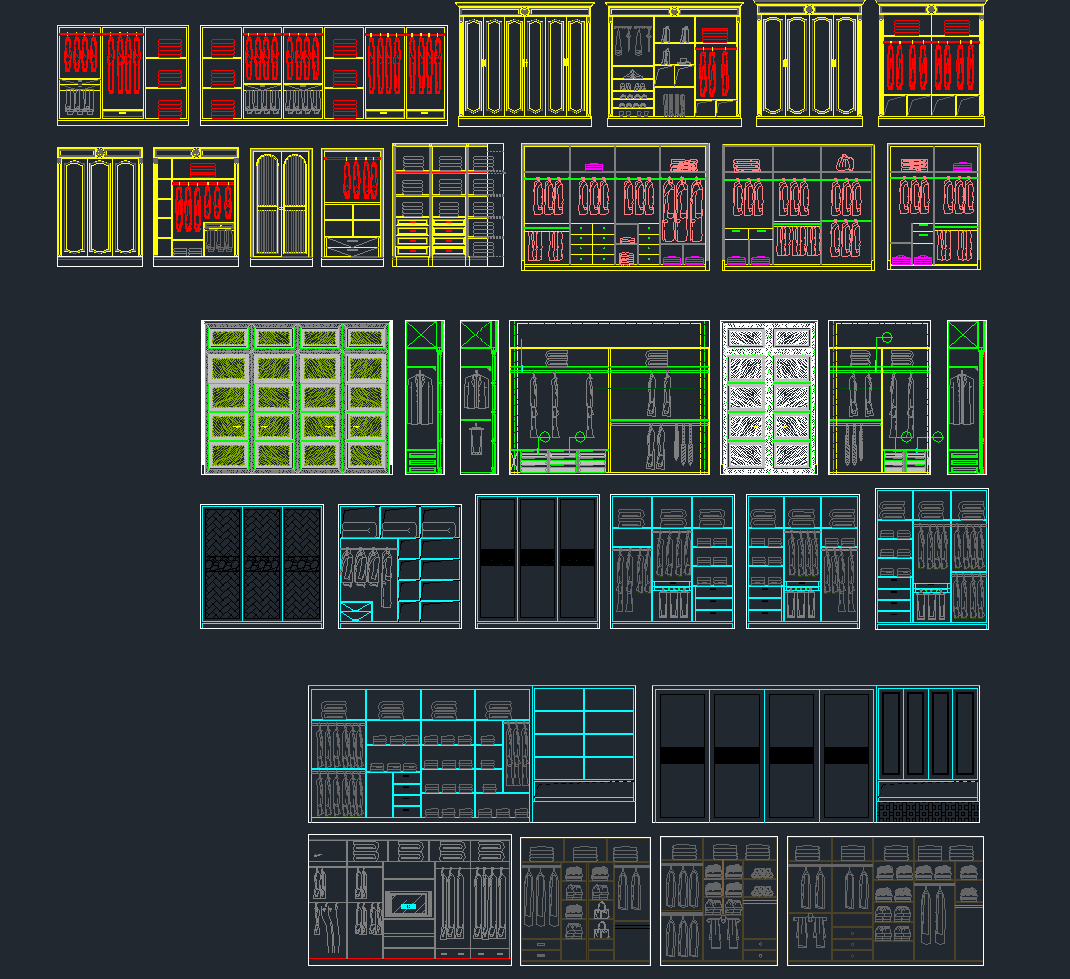Select the cyan cabinet with four narrow doors
The width and height of the screenshot is (1070, 979).
click(928, 735)
